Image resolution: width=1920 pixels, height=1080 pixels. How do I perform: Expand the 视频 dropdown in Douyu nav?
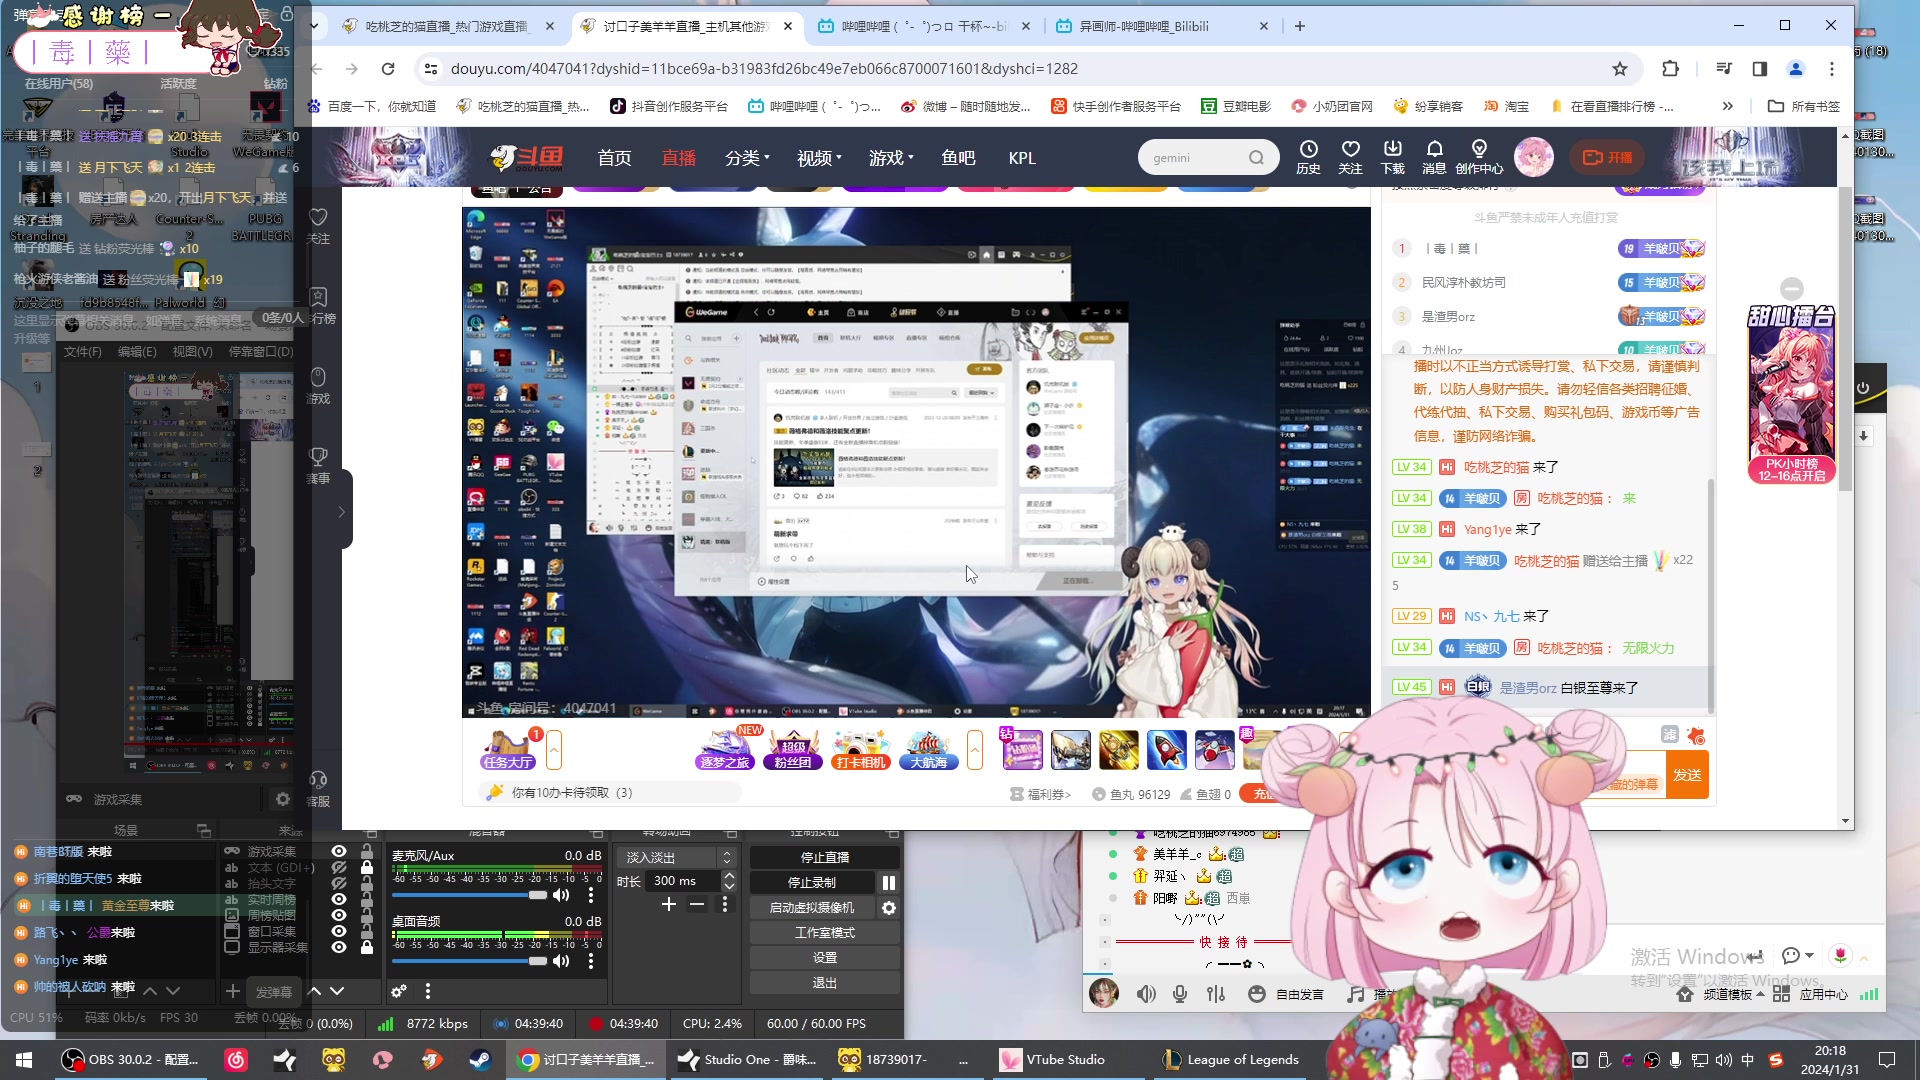tap(819, 158)
